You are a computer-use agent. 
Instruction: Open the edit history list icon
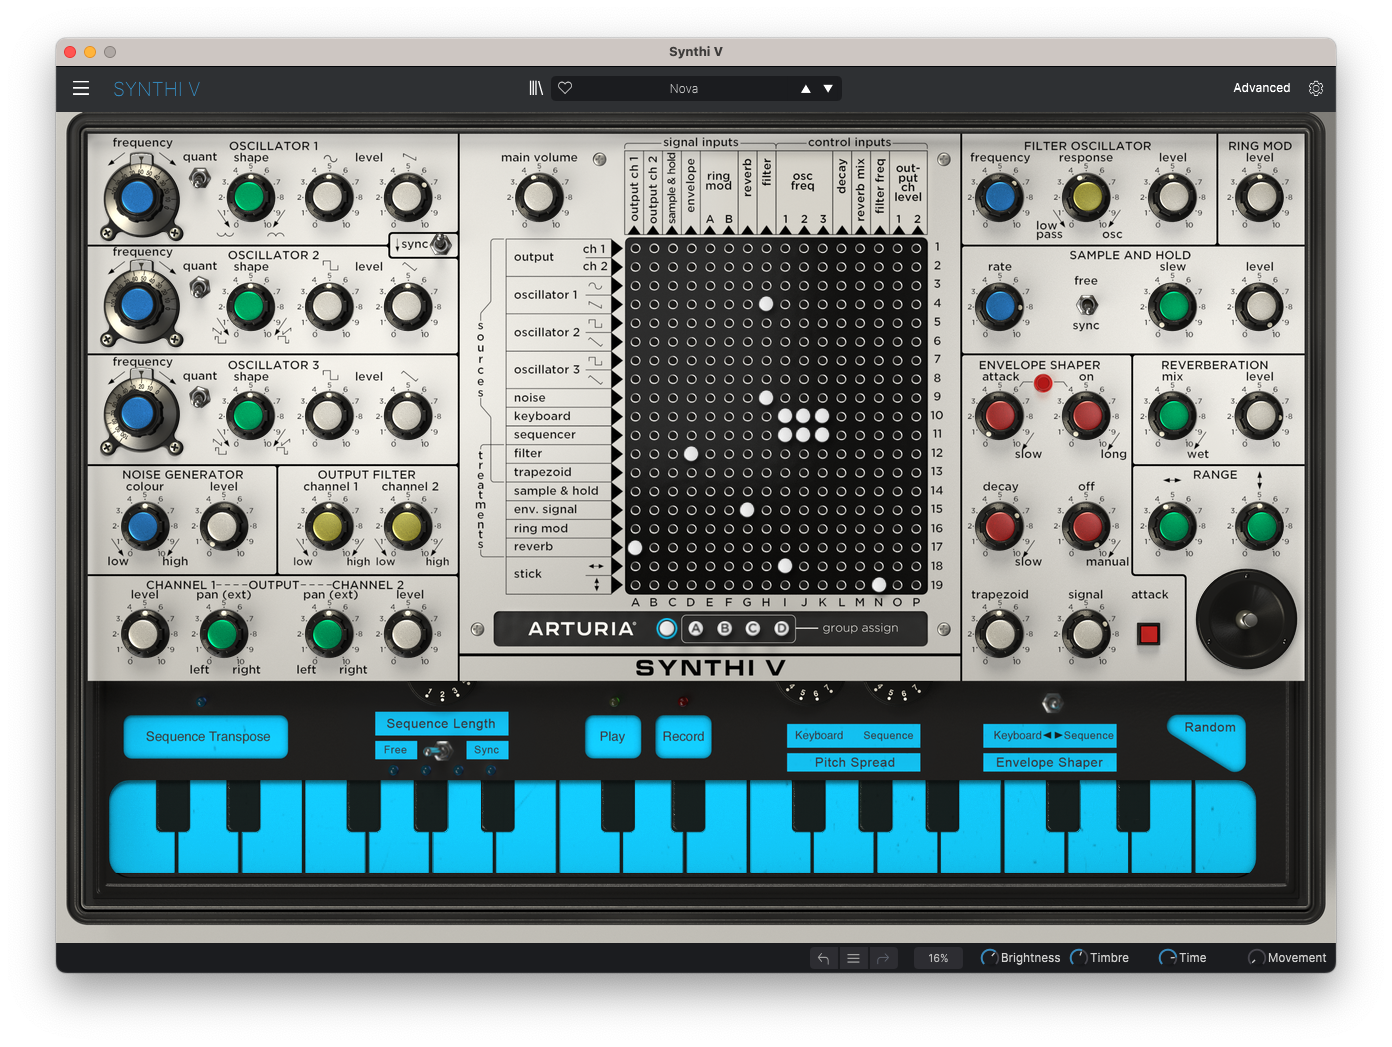(853, 958)
